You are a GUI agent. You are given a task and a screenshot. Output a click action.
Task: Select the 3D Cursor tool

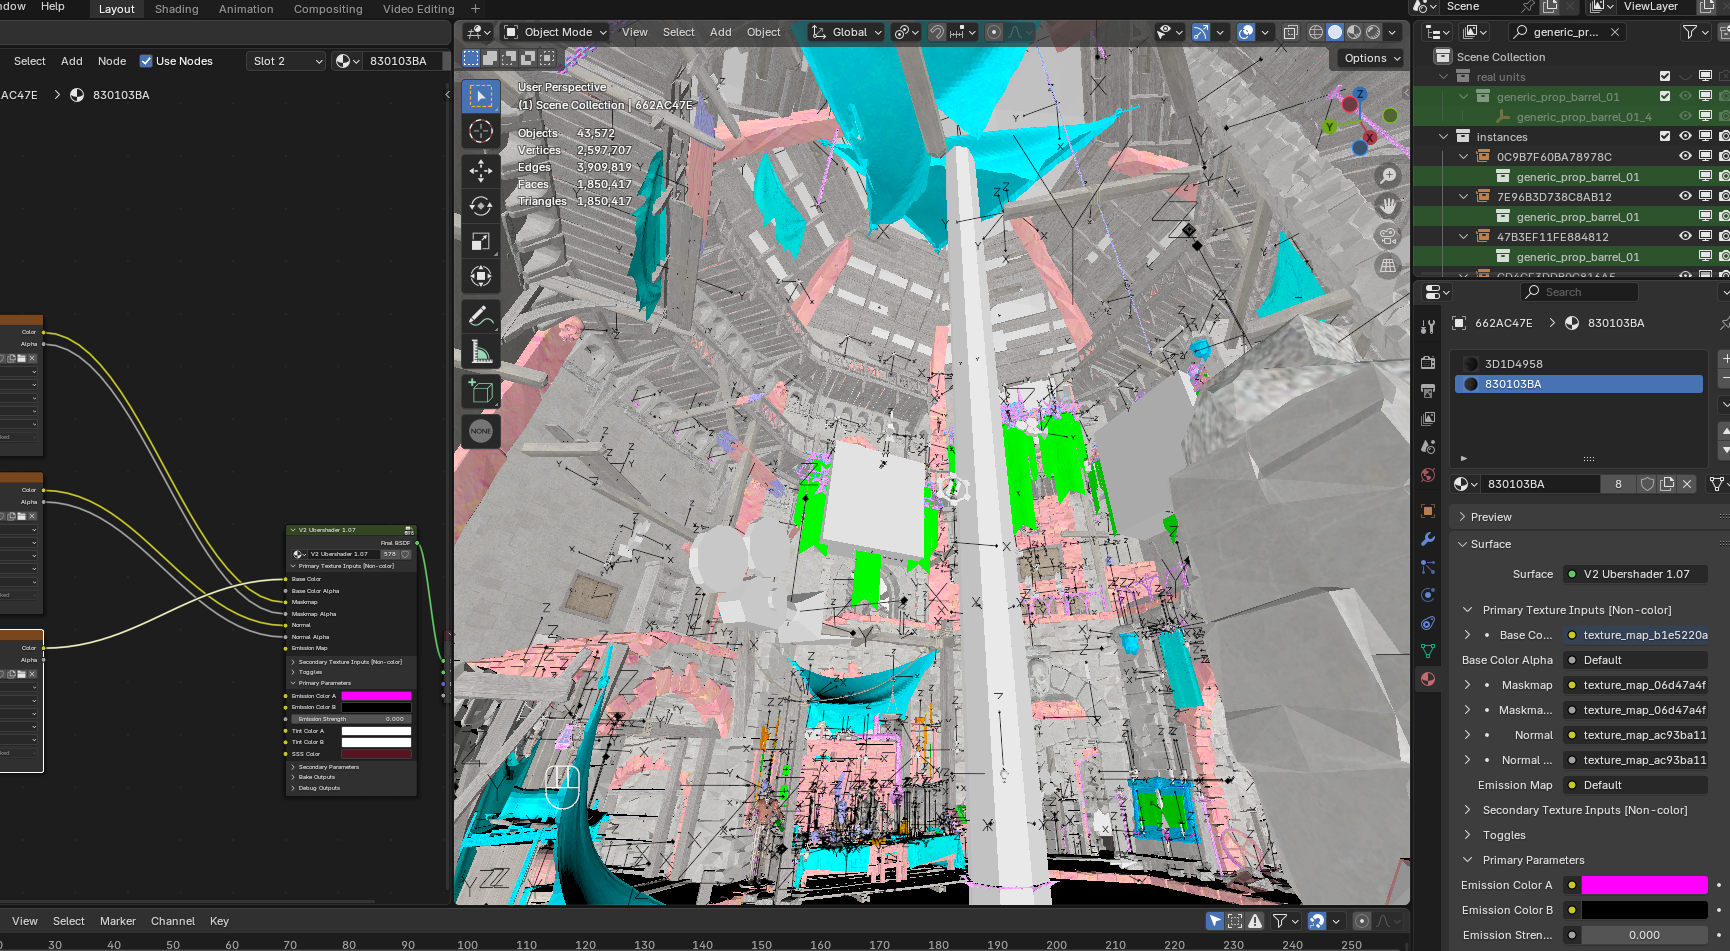(481, 132)
